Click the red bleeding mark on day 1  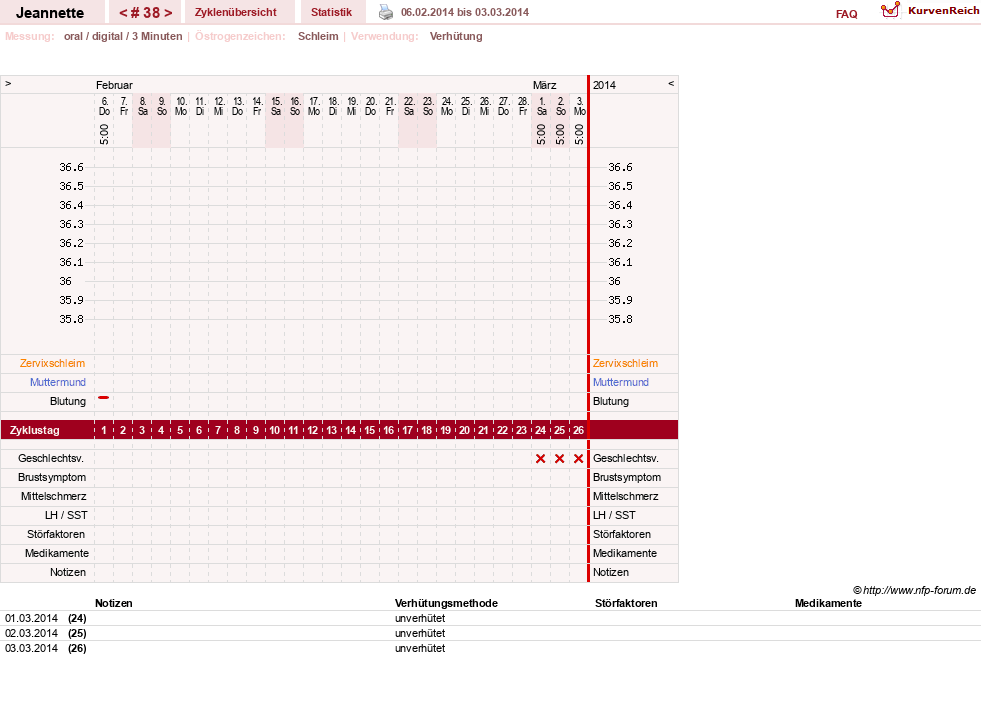tap(104, 397)
